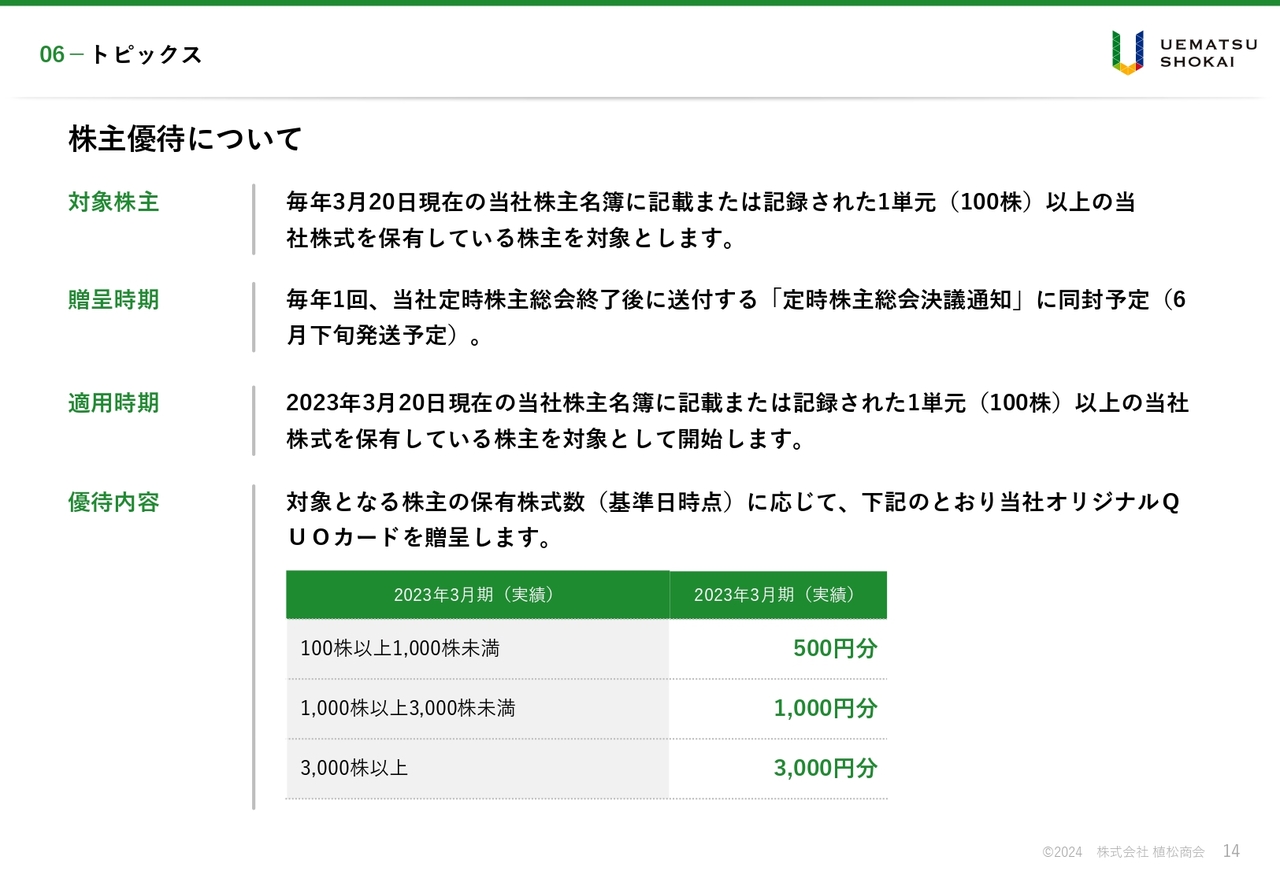Click the right table header 2023年3月期（実績）
This screenshot has height=886, width=1280.
point(778,595)
